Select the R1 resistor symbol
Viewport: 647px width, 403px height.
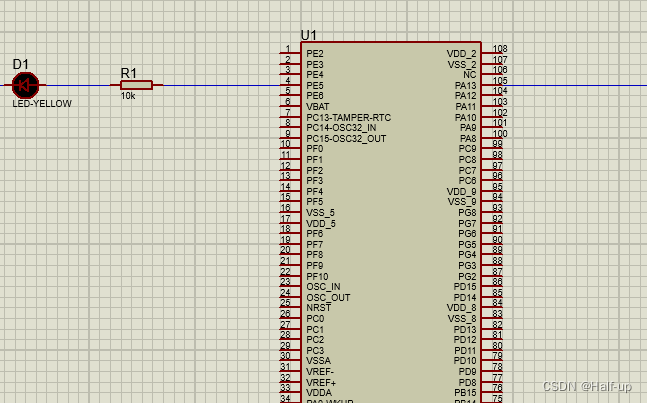pyautogui.click(x=136, y=85)
